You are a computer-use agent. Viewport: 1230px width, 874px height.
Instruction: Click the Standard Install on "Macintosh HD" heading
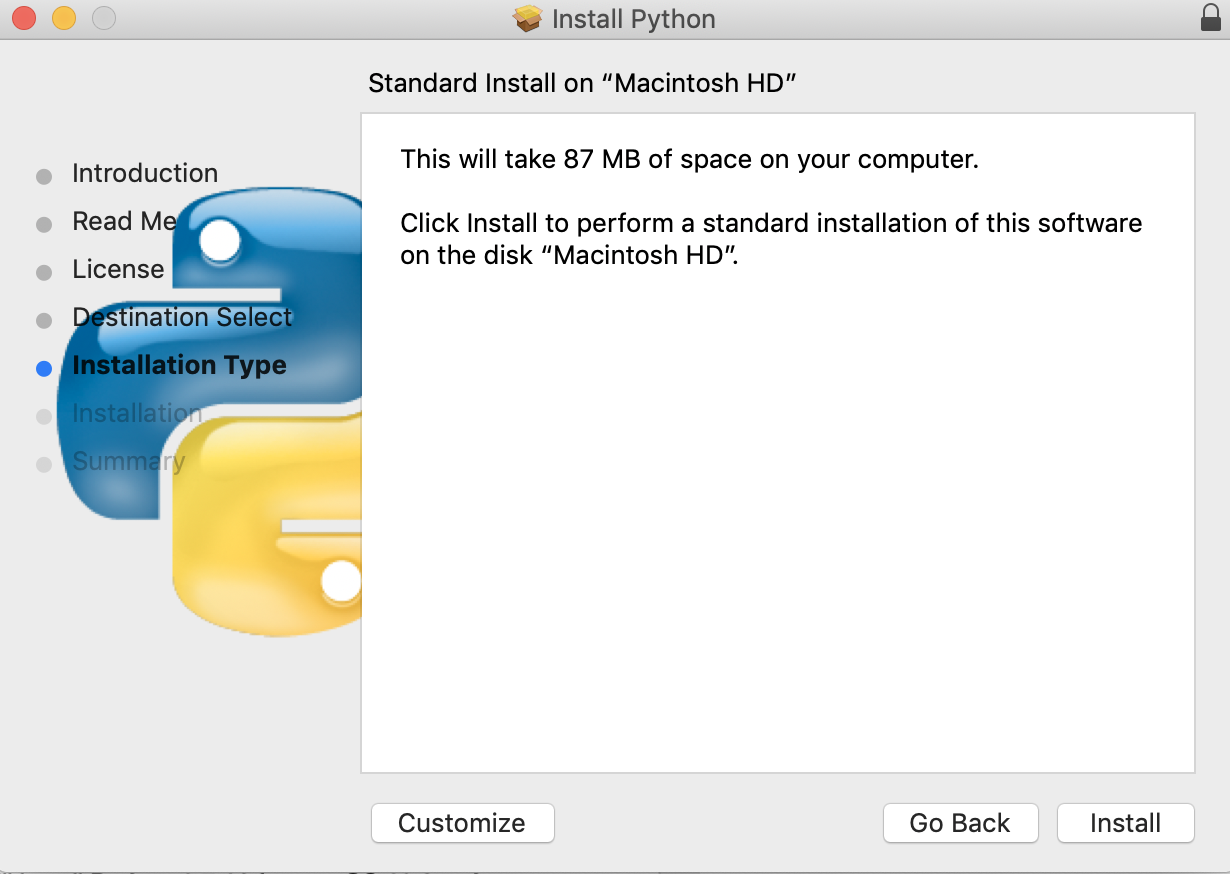(x=581, y=83)
